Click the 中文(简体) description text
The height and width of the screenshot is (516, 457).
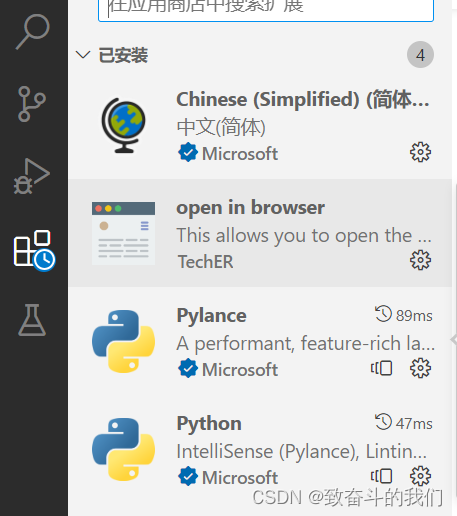tap(221, 127)
